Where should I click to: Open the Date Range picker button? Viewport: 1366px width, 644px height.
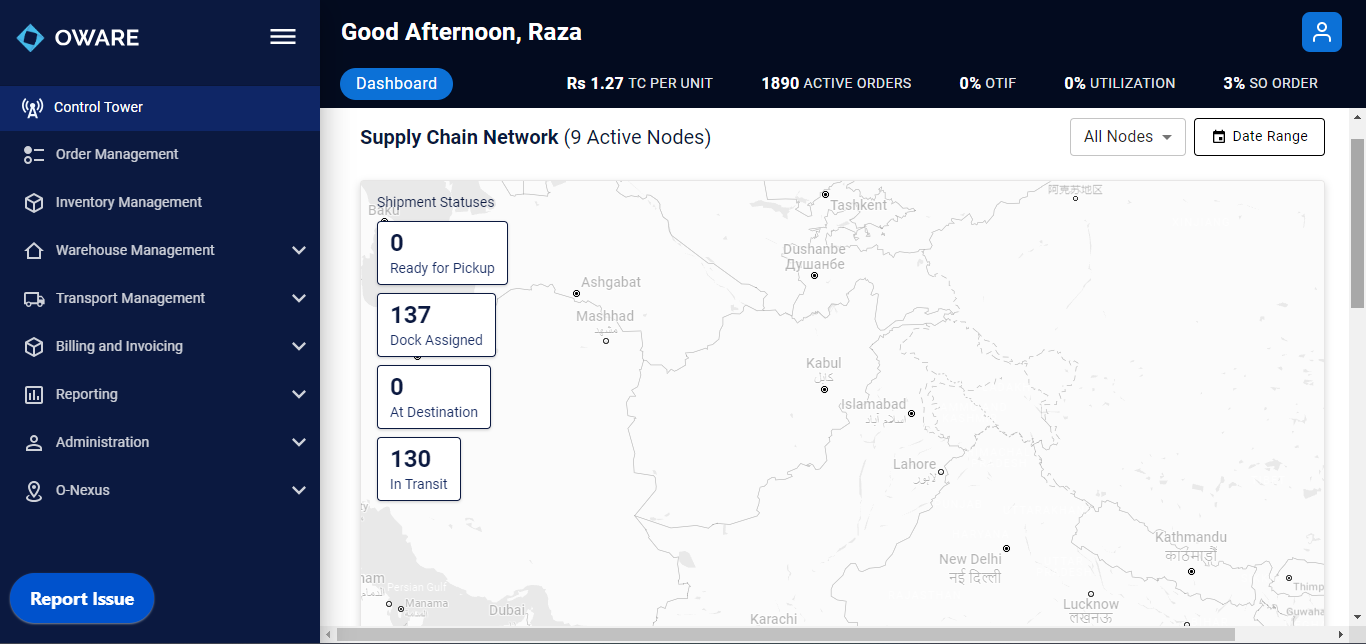1259,137
